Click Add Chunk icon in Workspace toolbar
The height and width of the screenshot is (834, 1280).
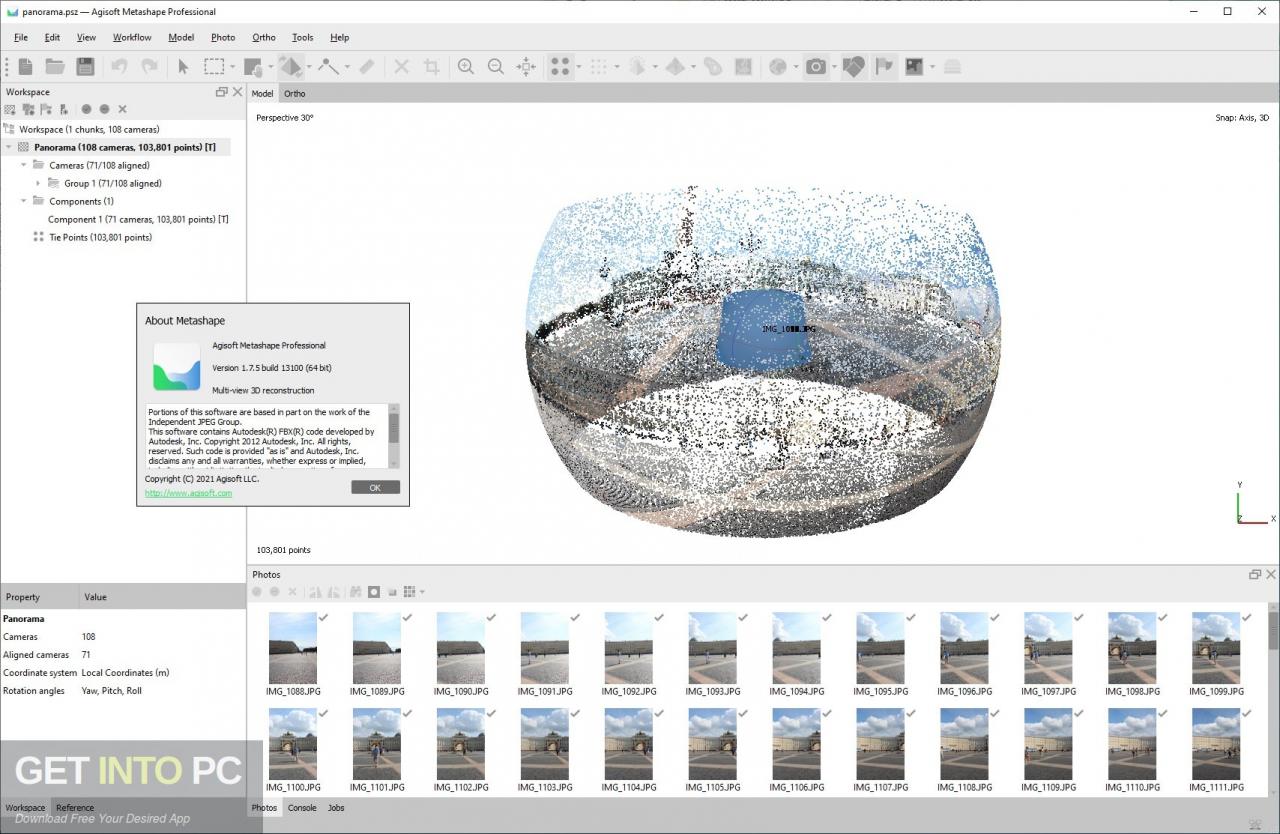[10, 109]
